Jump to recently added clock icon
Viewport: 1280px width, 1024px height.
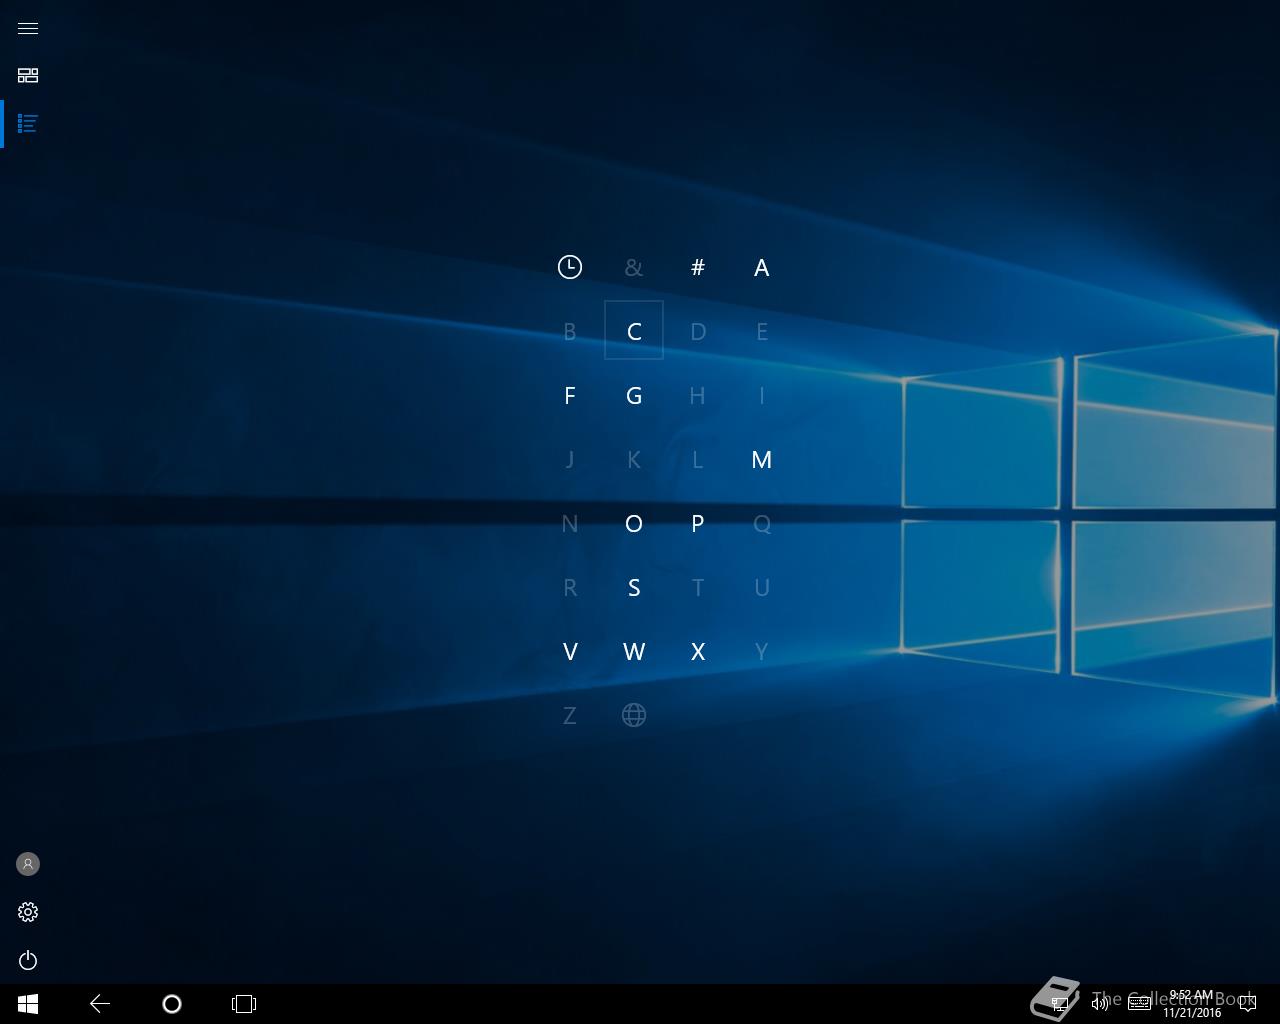(570, 267)
